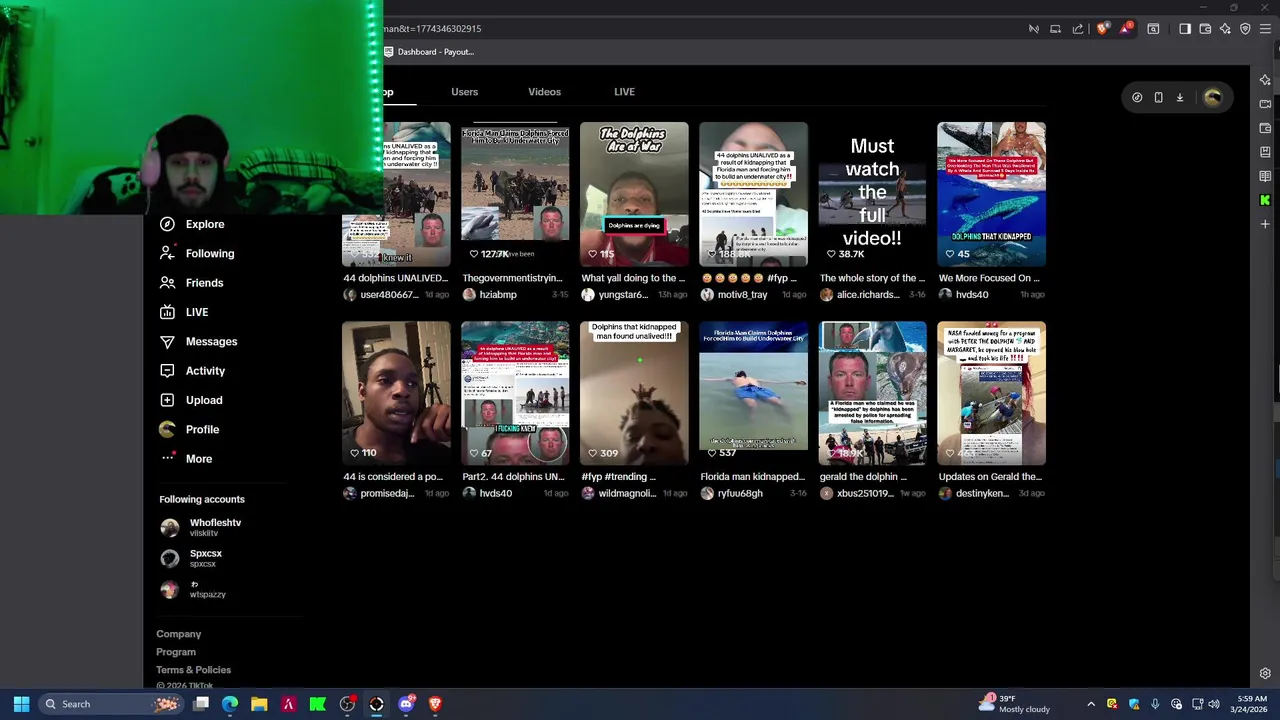The image size is (1280, 720).
Task: Click the green Kick icon in browser sidebar
Action: click(1265, 200)
